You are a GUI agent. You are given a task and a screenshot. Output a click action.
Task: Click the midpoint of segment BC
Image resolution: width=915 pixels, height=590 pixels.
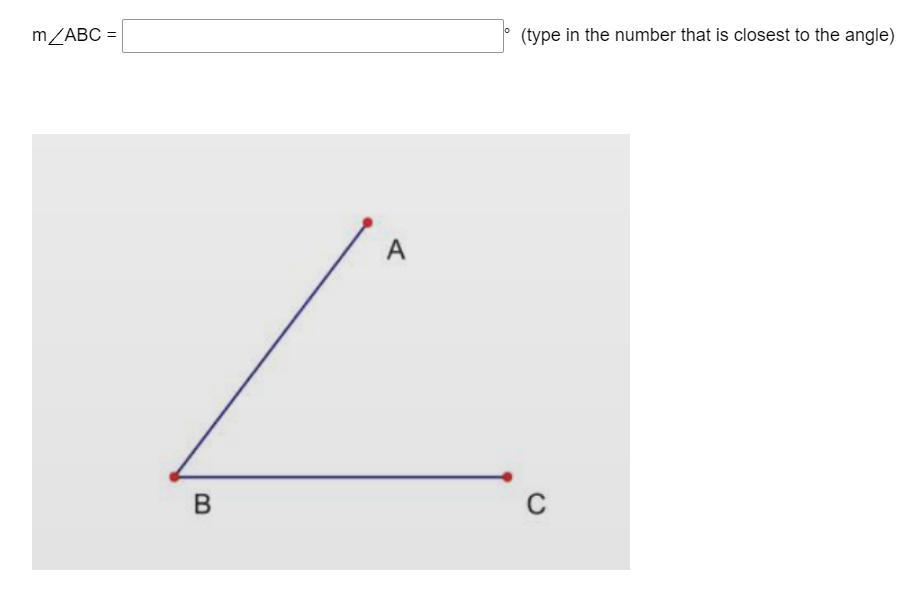coord(341,477)
